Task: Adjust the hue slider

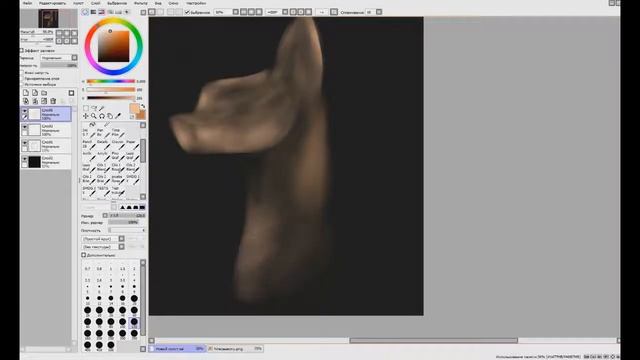Action: coord(111,81)
